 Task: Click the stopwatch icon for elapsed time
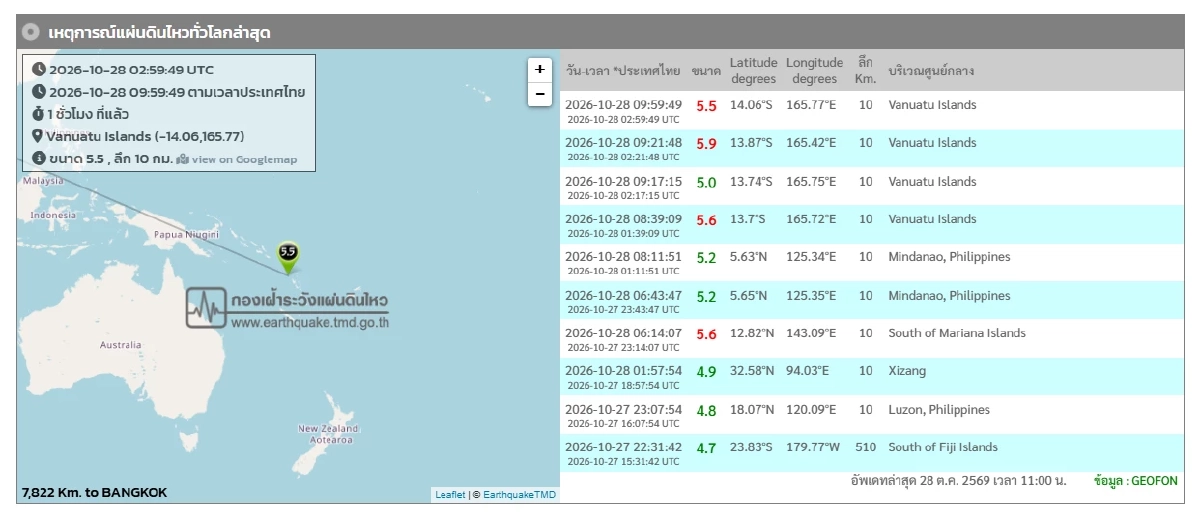(x=39, y=114)
